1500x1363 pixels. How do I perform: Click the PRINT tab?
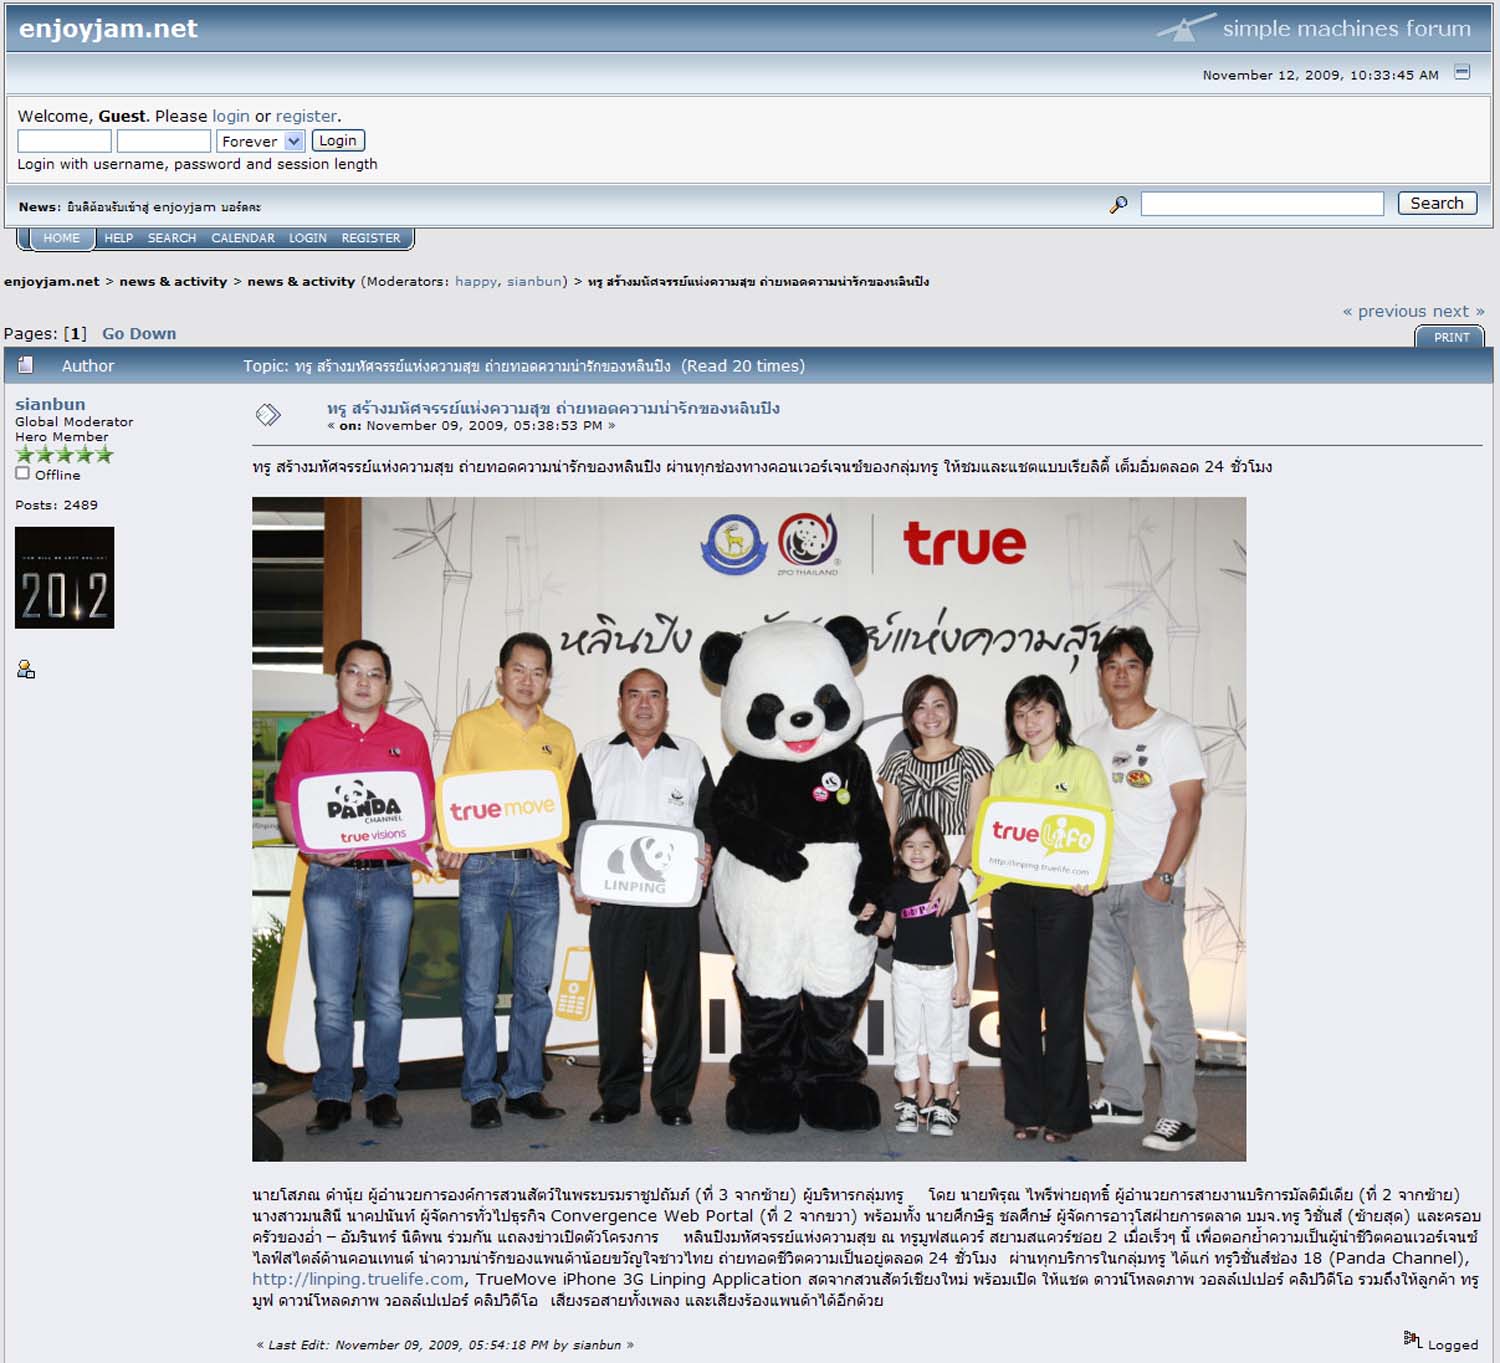(1451, 337)
